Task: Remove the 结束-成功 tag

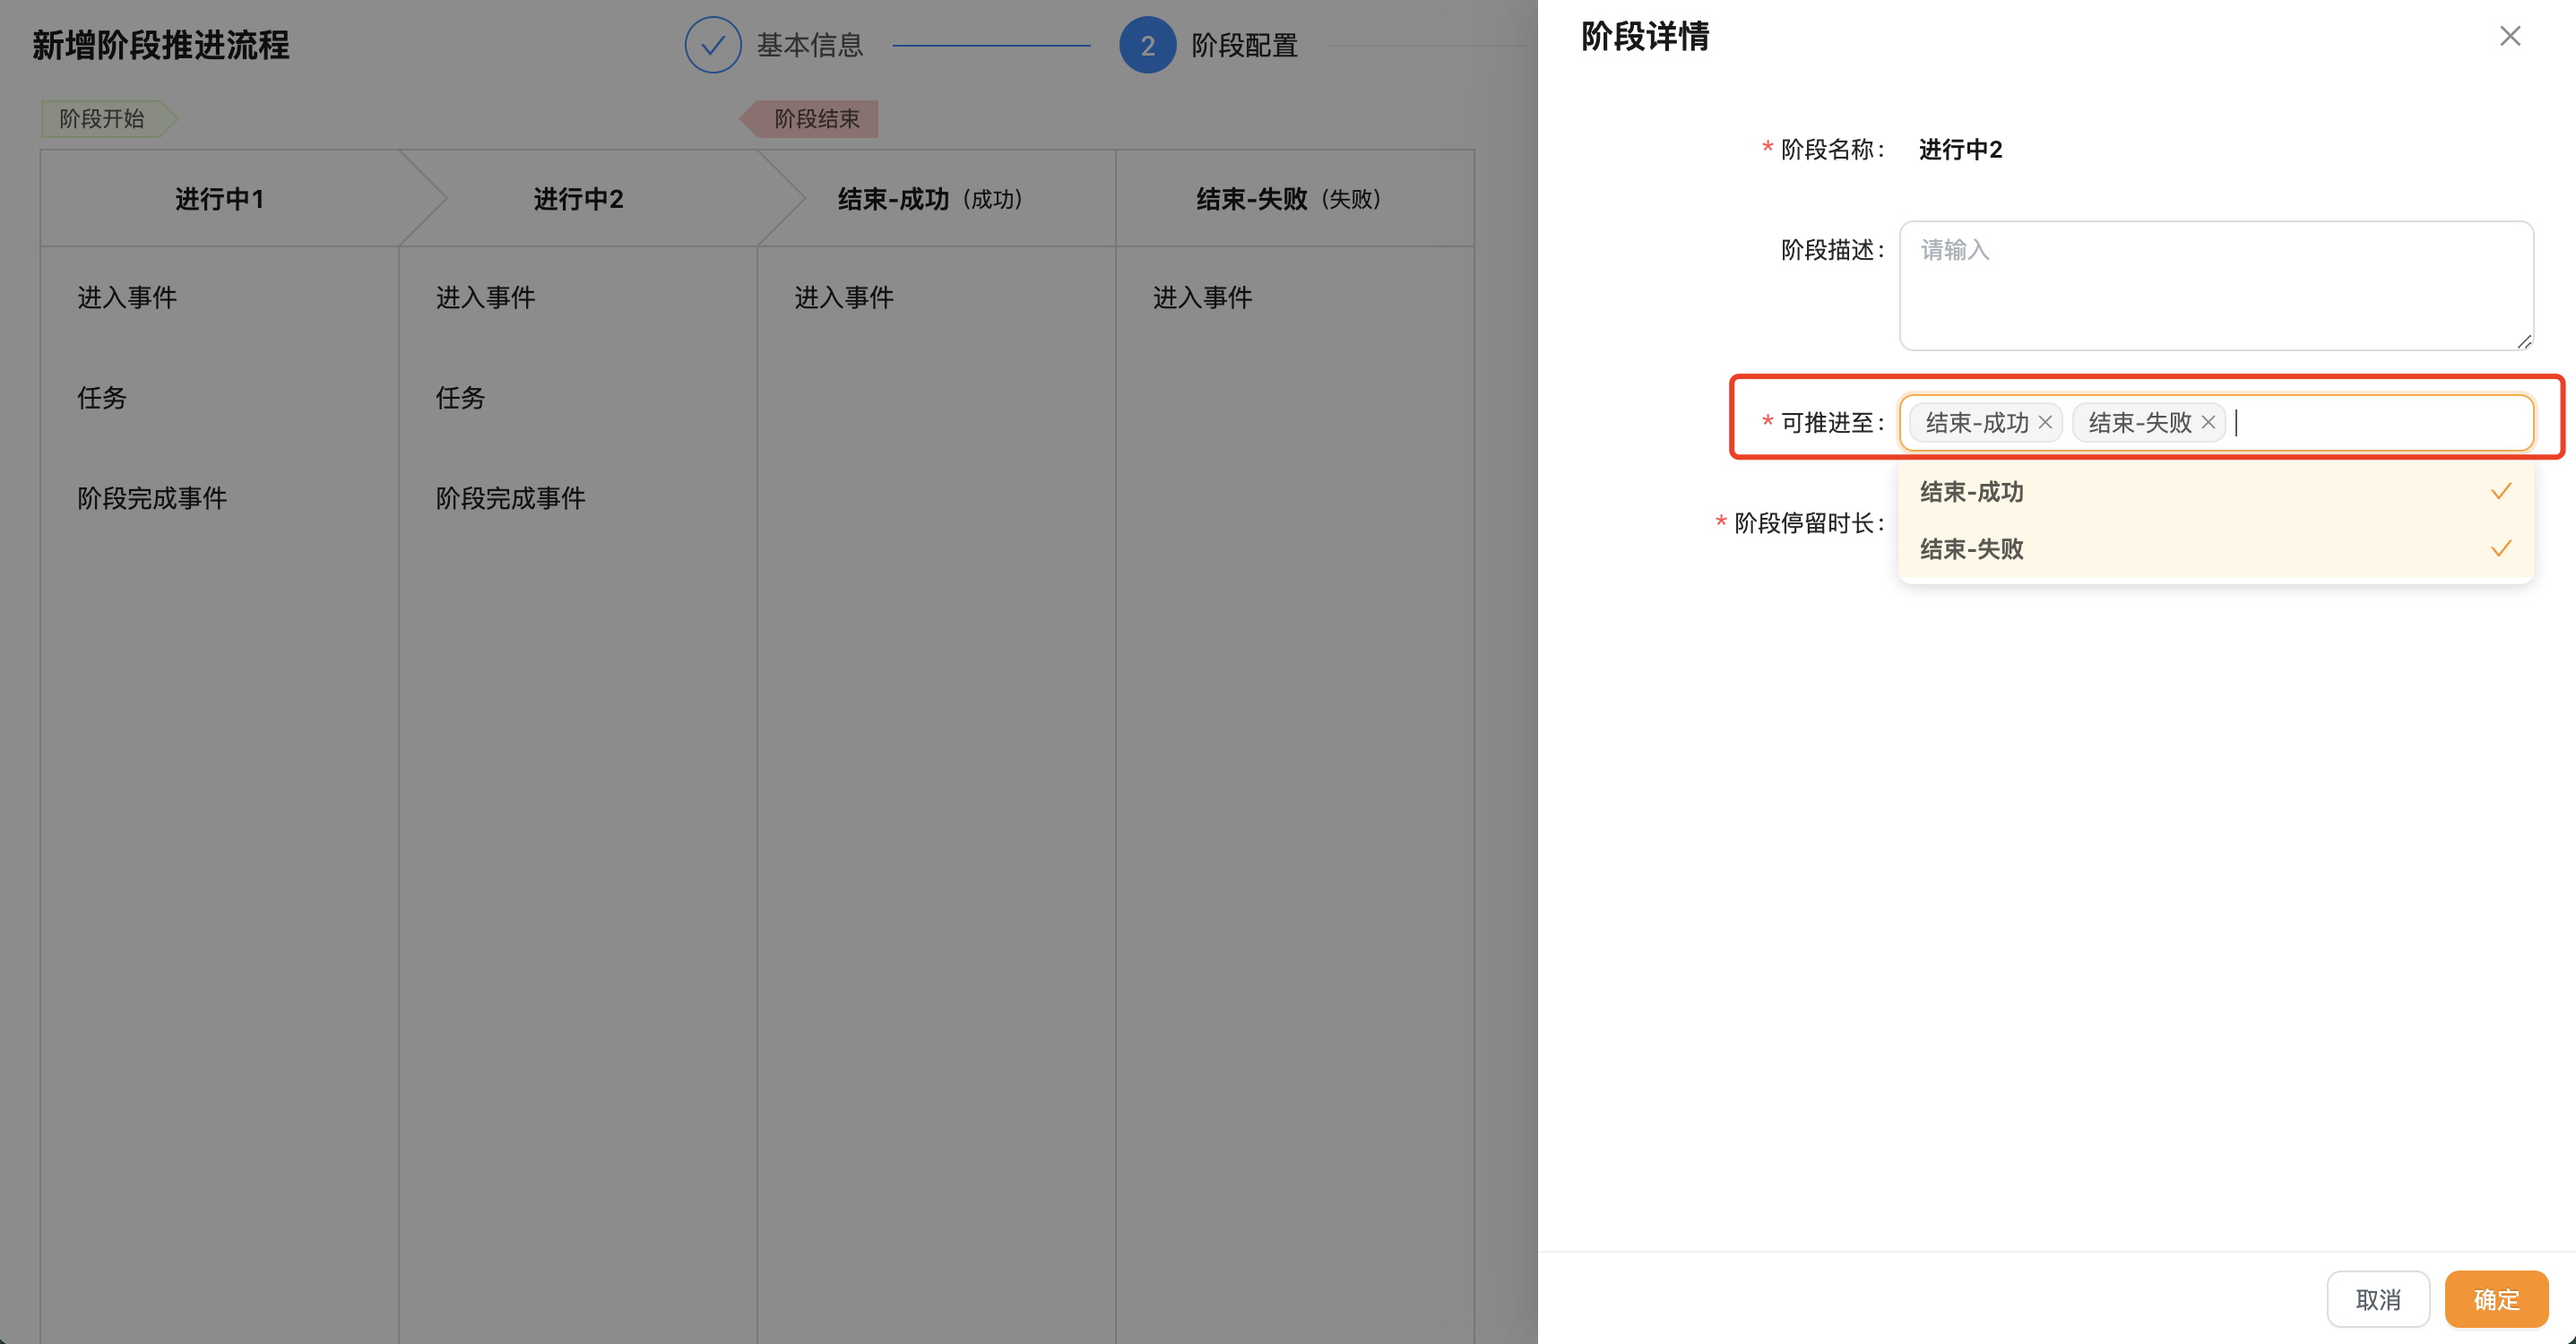Action: pyautogui.click(x=2045, y=422)
